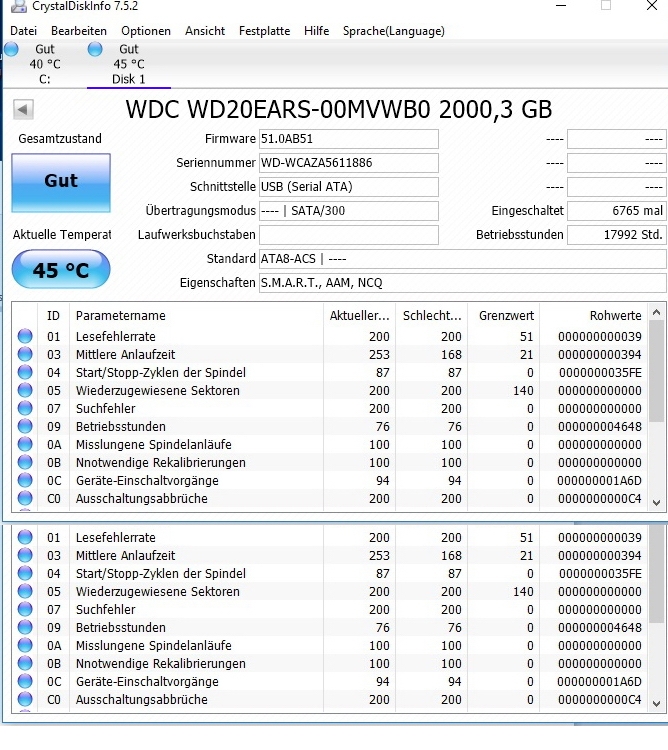Select Wiederzugewiesene Sektoren name in lower list

[158, 592]
